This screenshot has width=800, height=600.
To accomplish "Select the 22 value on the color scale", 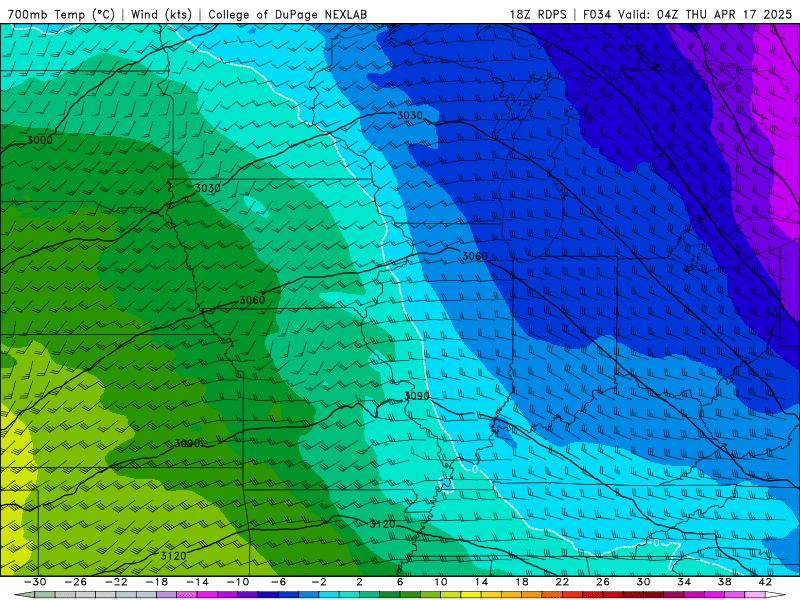I will coord(562,582).
